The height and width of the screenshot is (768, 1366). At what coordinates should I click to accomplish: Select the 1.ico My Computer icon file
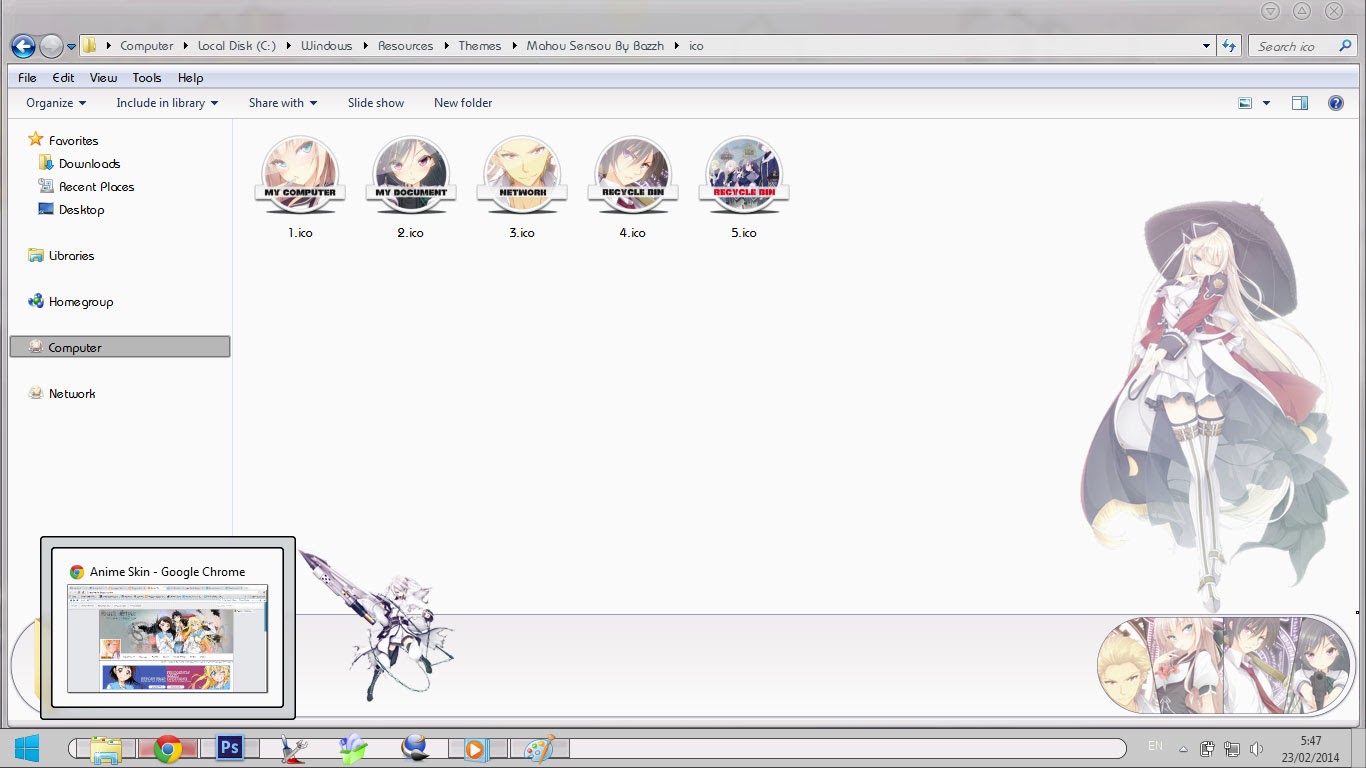(x=300, y=187)
